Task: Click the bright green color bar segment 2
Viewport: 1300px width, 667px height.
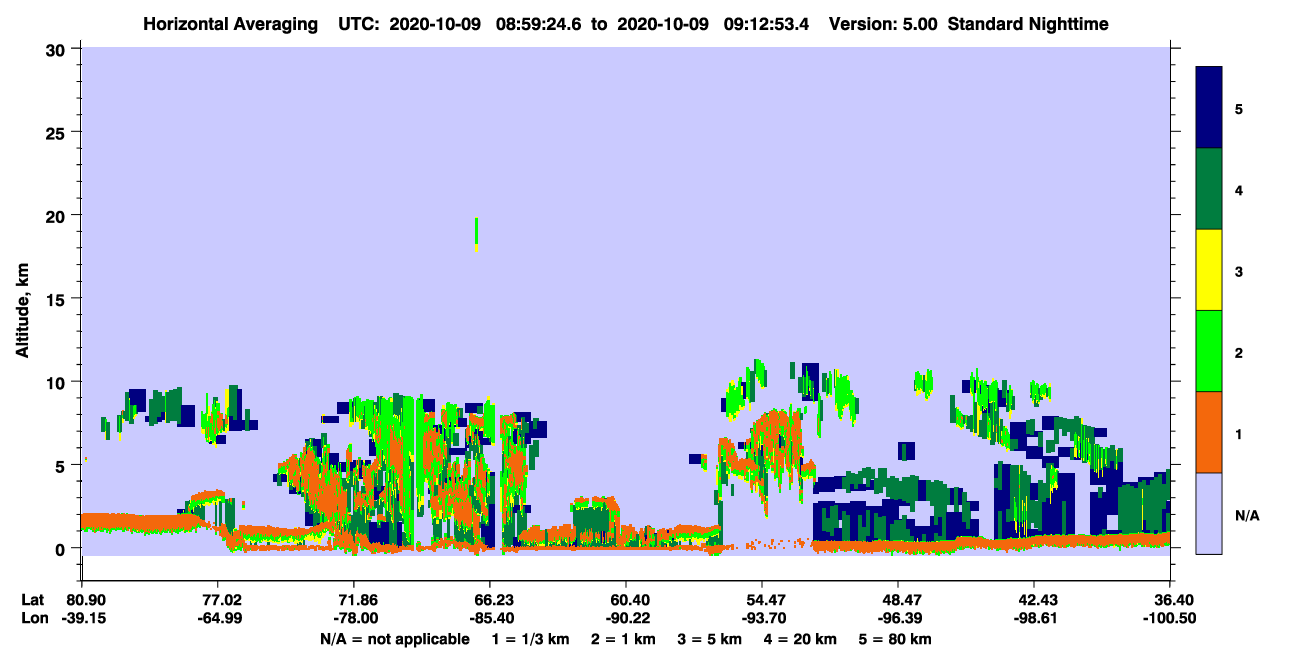Action: (x=1209, y=350)
